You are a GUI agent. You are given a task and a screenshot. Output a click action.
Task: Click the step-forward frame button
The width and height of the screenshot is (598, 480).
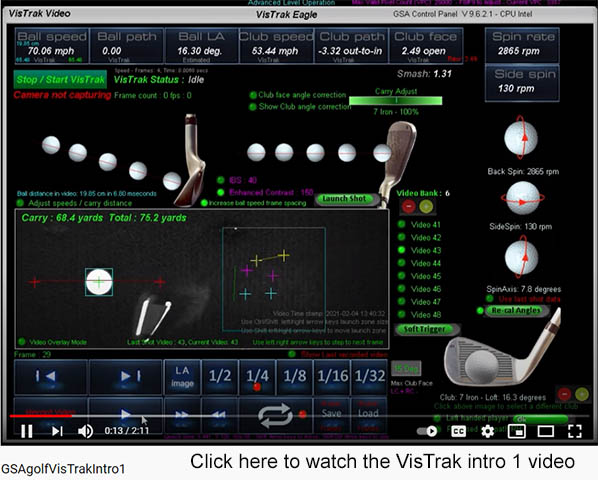pos(125,377)
